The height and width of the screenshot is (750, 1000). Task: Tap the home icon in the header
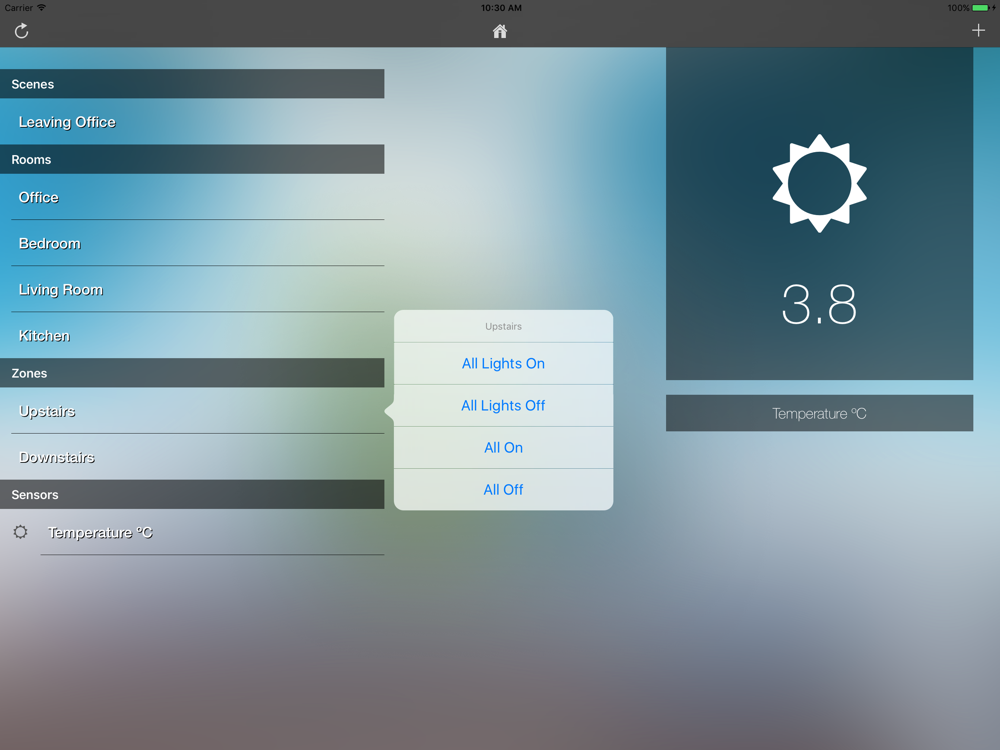click(x=500, y=31)
